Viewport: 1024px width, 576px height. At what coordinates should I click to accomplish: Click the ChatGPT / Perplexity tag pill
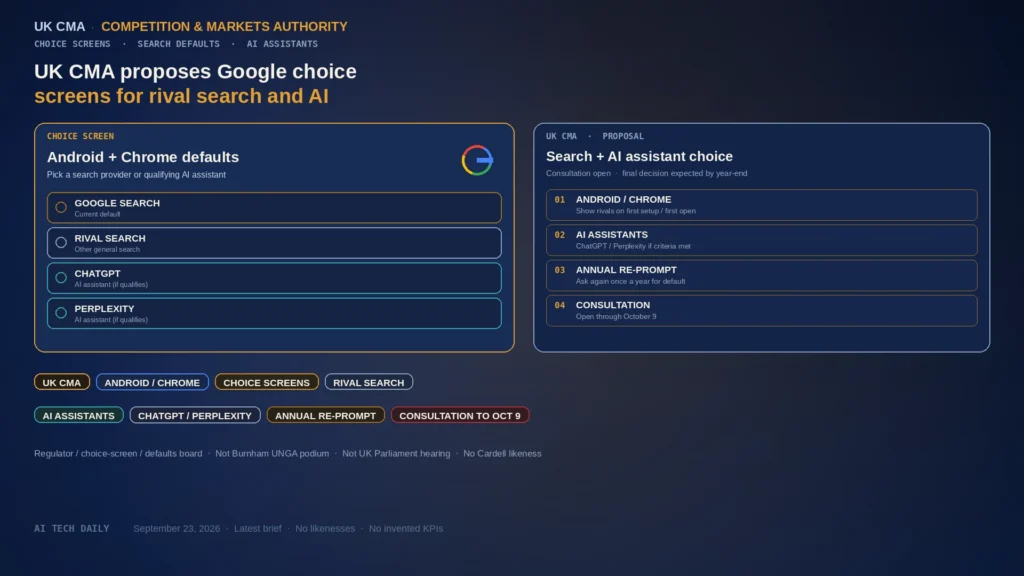pyautogui.click(x=195, y=415)
